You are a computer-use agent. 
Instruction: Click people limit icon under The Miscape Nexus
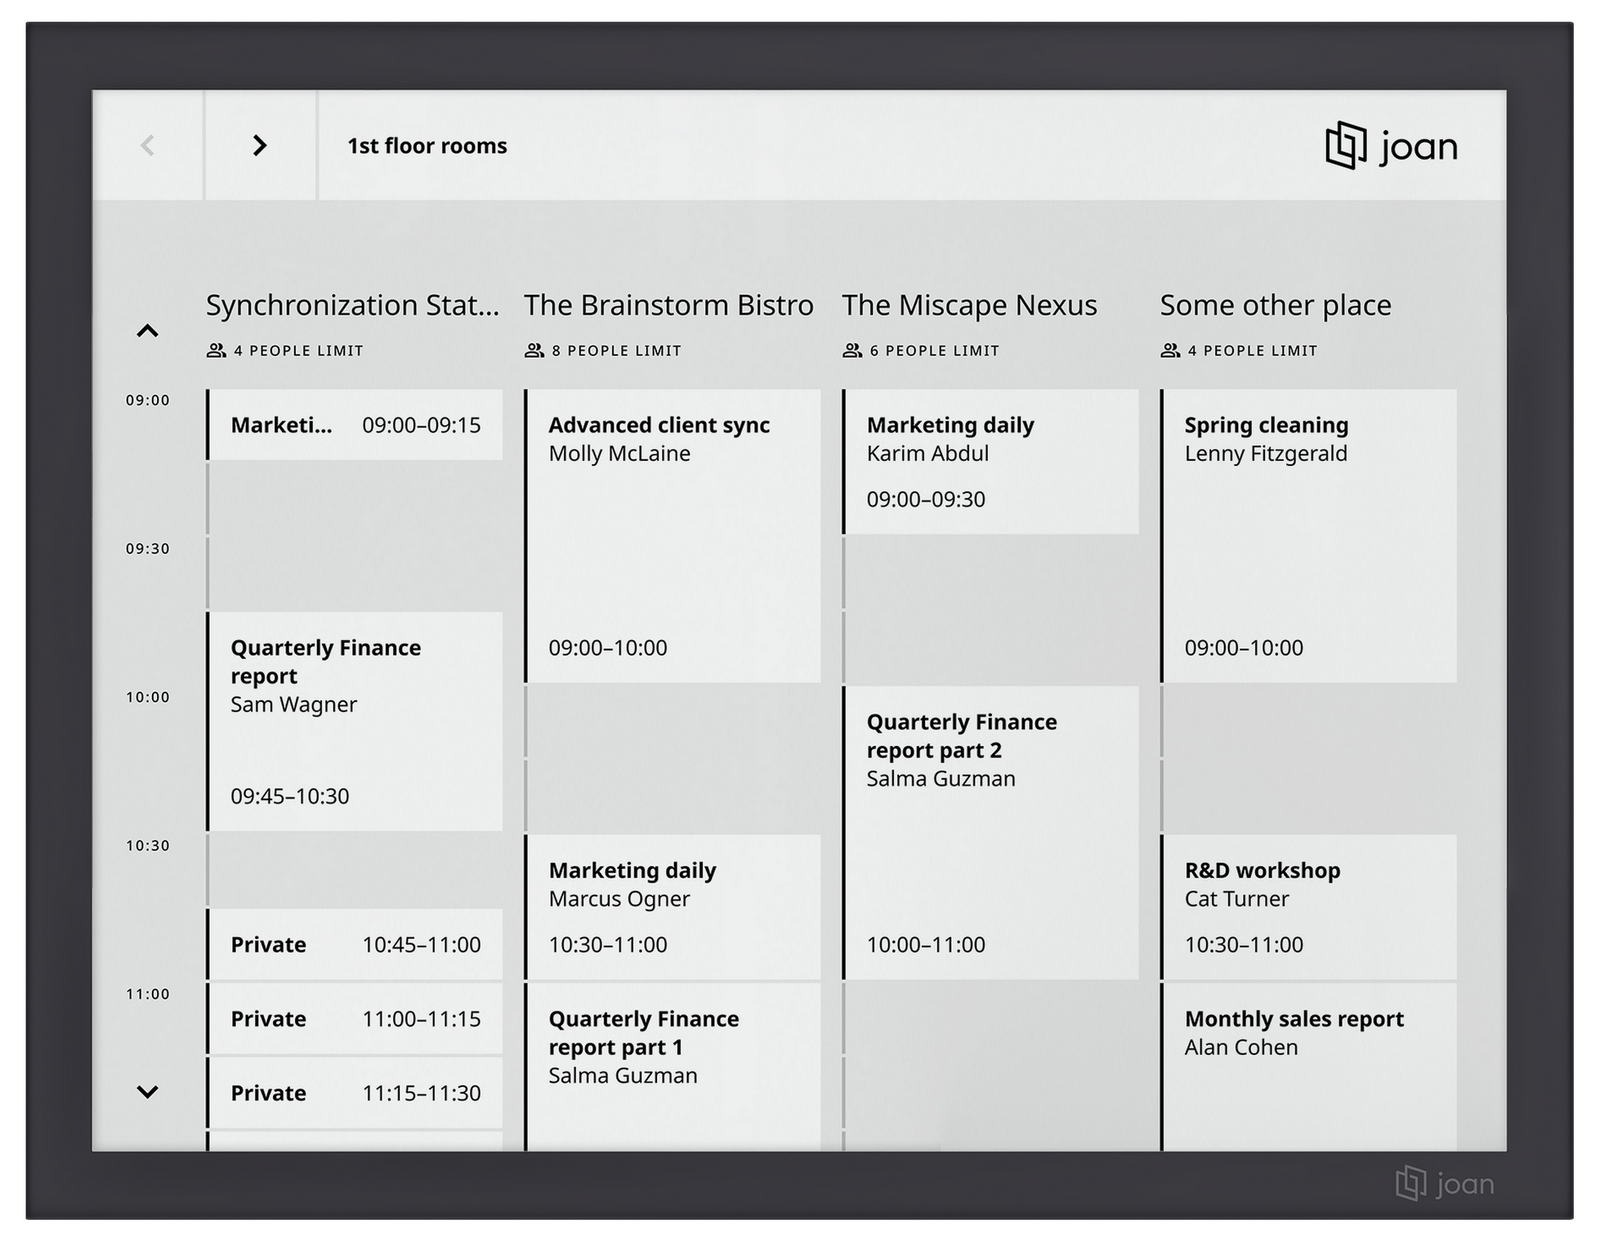pyautogui.click(x=852, y=351)
